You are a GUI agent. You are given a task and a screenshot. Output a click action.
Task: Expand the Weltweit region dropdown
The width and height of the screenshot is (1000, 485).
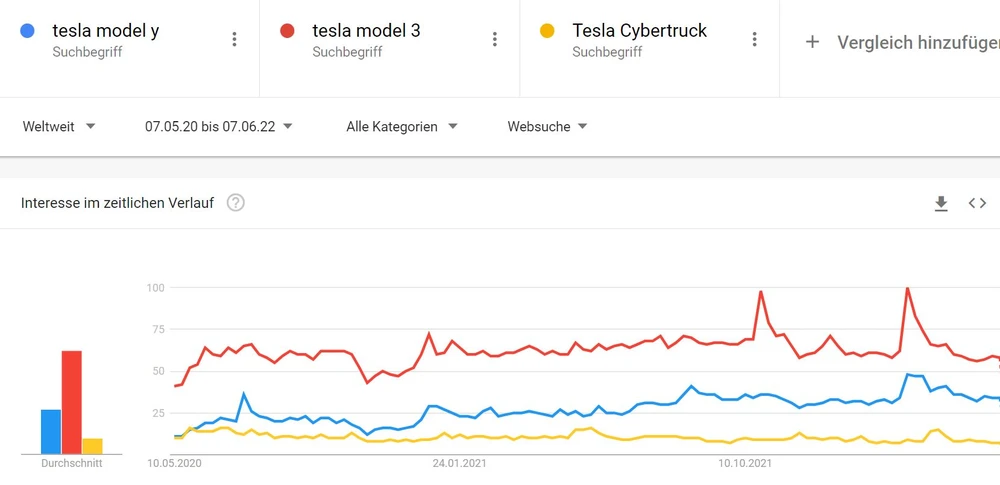tap(59, 127)
